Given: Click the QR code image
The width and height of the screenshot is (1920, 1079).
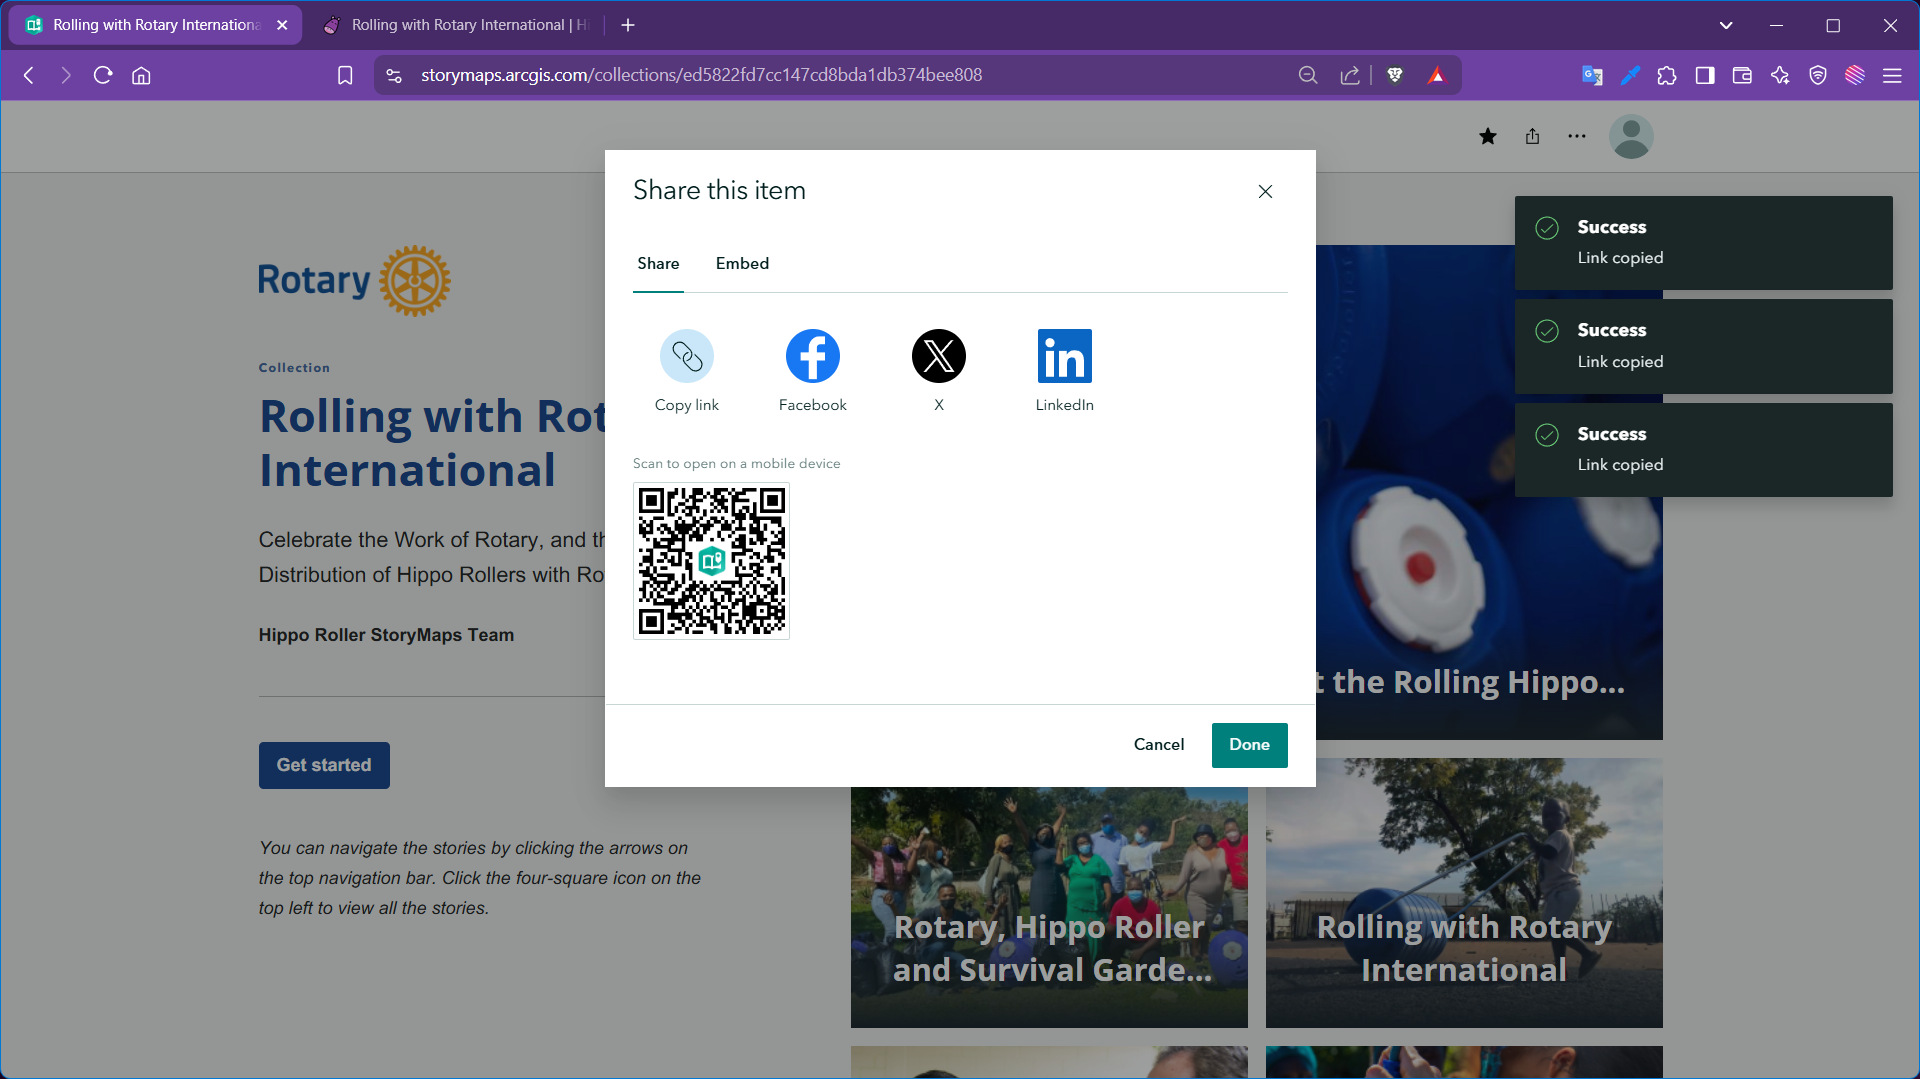Looking at the screenshot, I should (x=711, y=561).
